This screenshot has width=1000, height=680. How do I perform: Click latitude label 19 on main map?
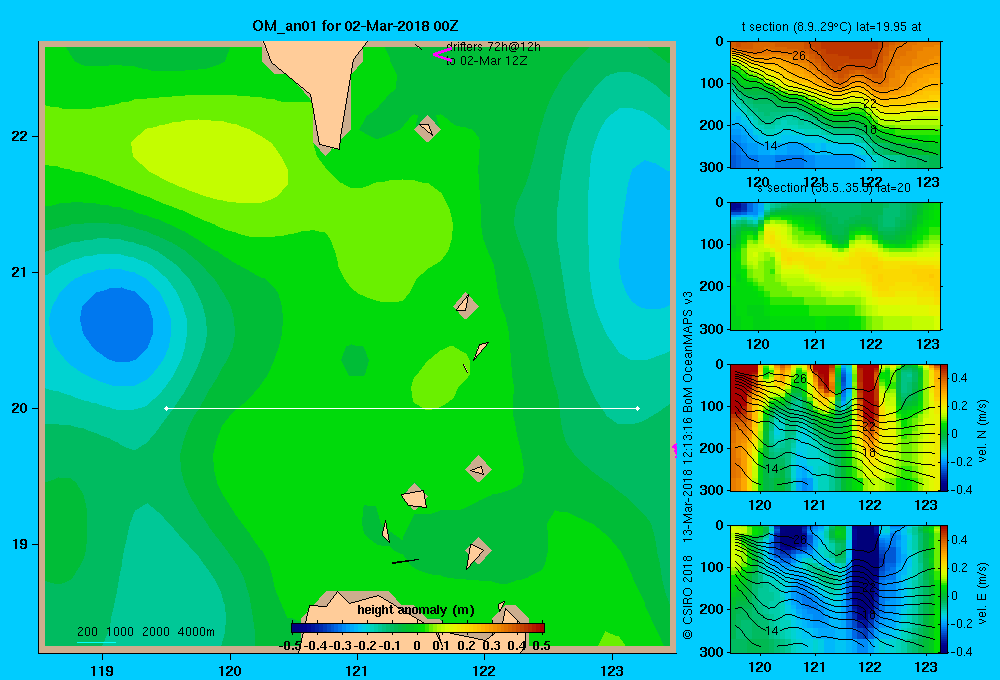(20, 544)
